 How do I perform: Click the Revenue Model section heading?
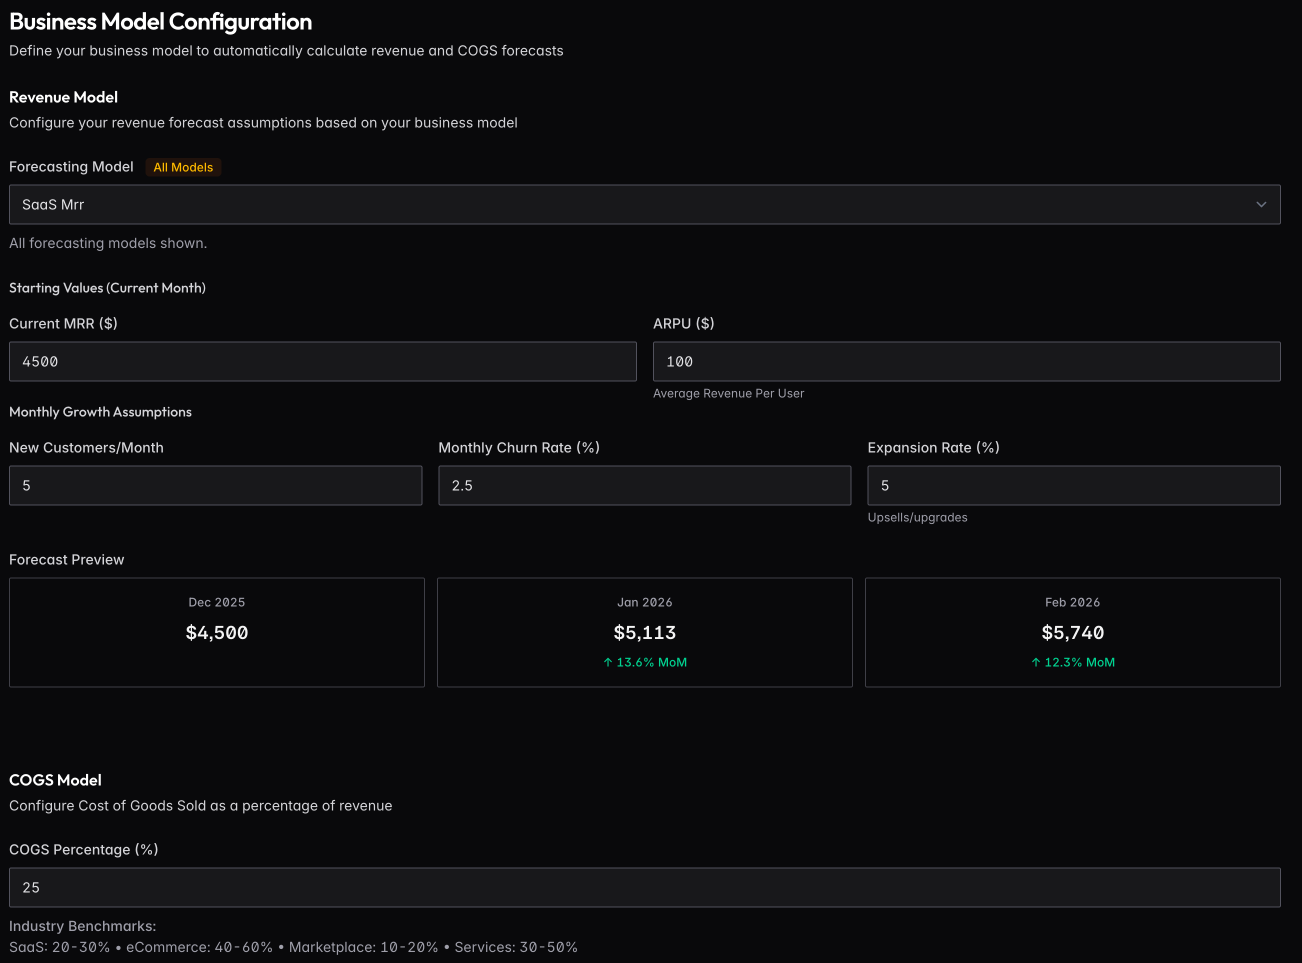pos(64,97)
